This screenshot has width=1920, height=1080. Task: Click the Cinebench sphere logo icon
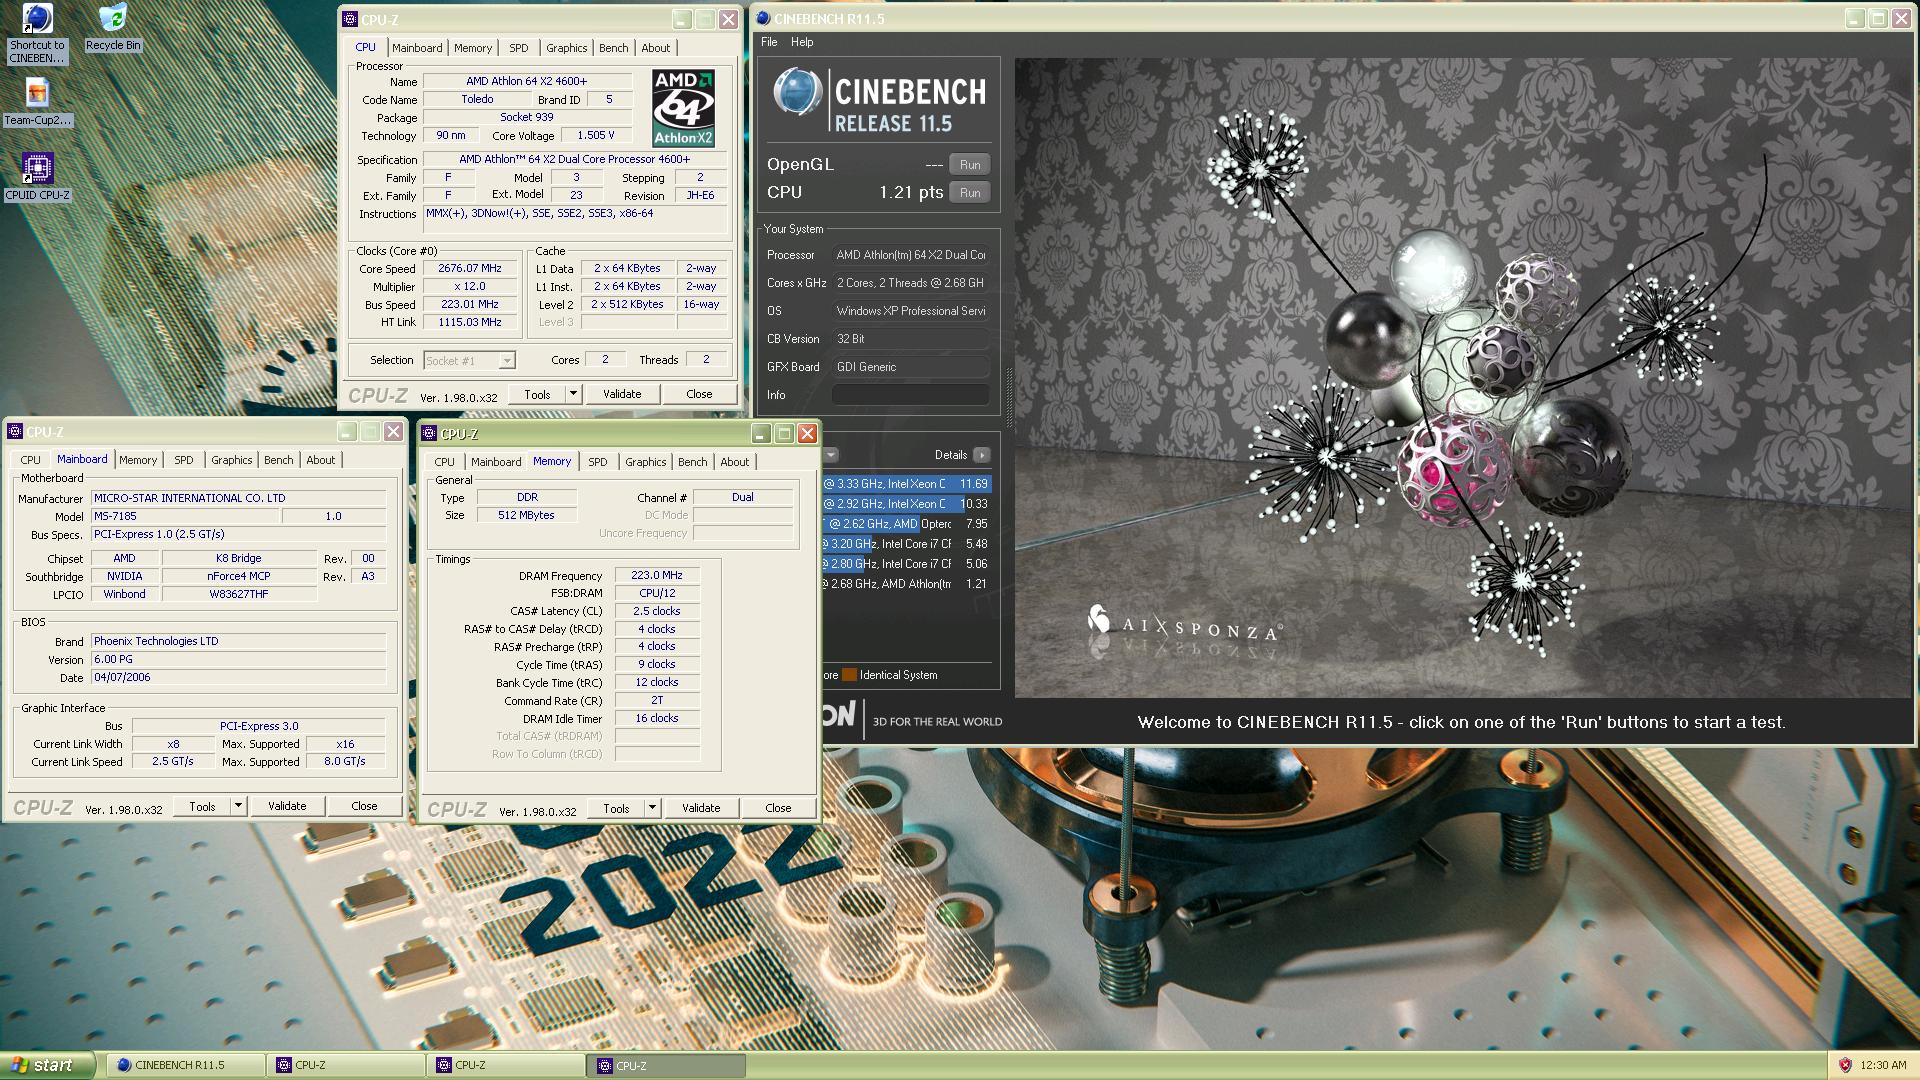click(798, 92)
